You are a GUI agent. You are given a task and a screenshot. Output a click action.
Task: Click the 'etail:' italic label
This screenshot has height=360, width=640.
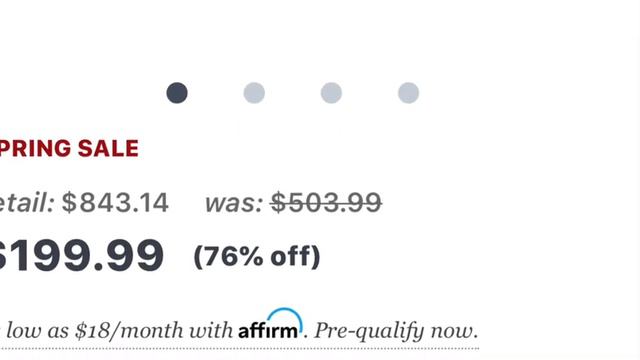[27, 203]
